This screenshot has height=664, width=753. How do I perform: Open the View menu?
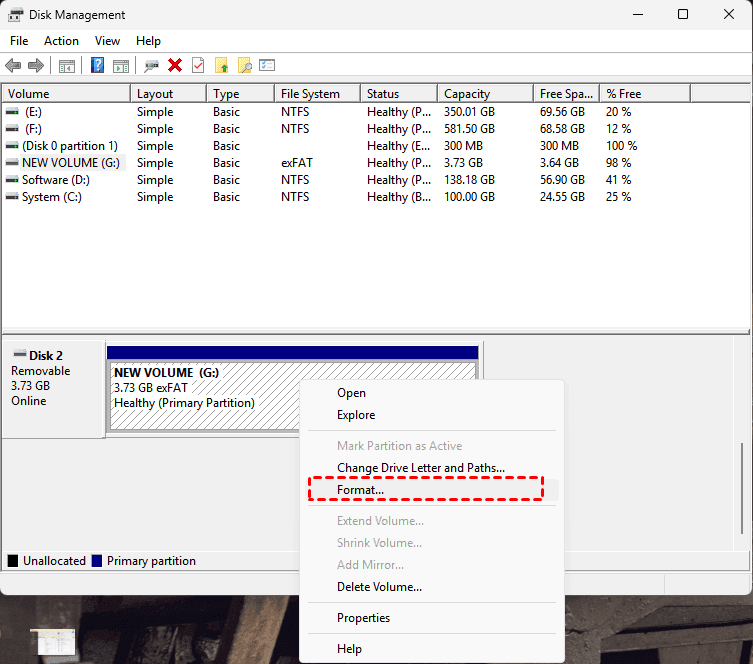(x=107, y=41)
